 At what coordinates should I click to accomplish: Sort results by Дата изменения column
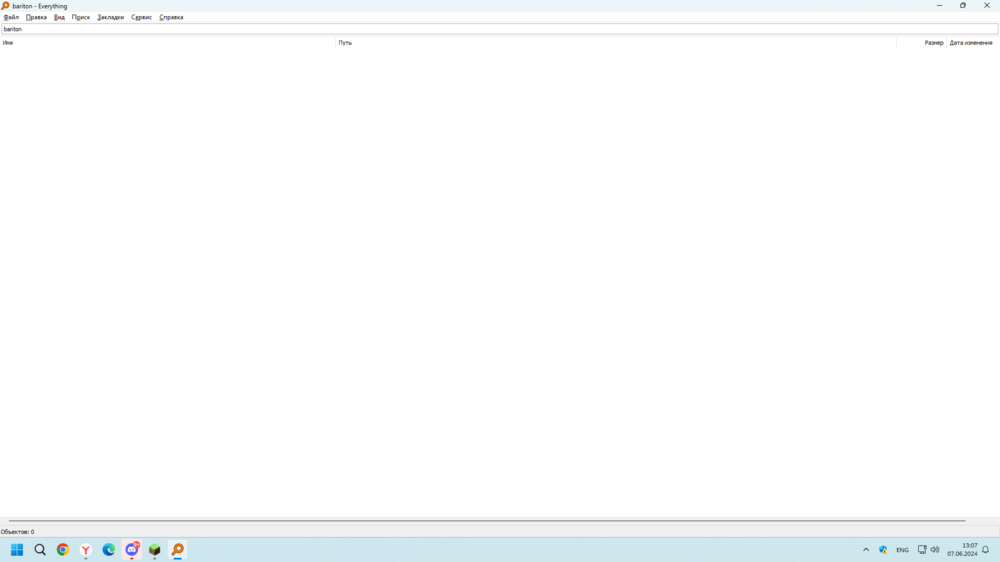(x=971, y=43)
